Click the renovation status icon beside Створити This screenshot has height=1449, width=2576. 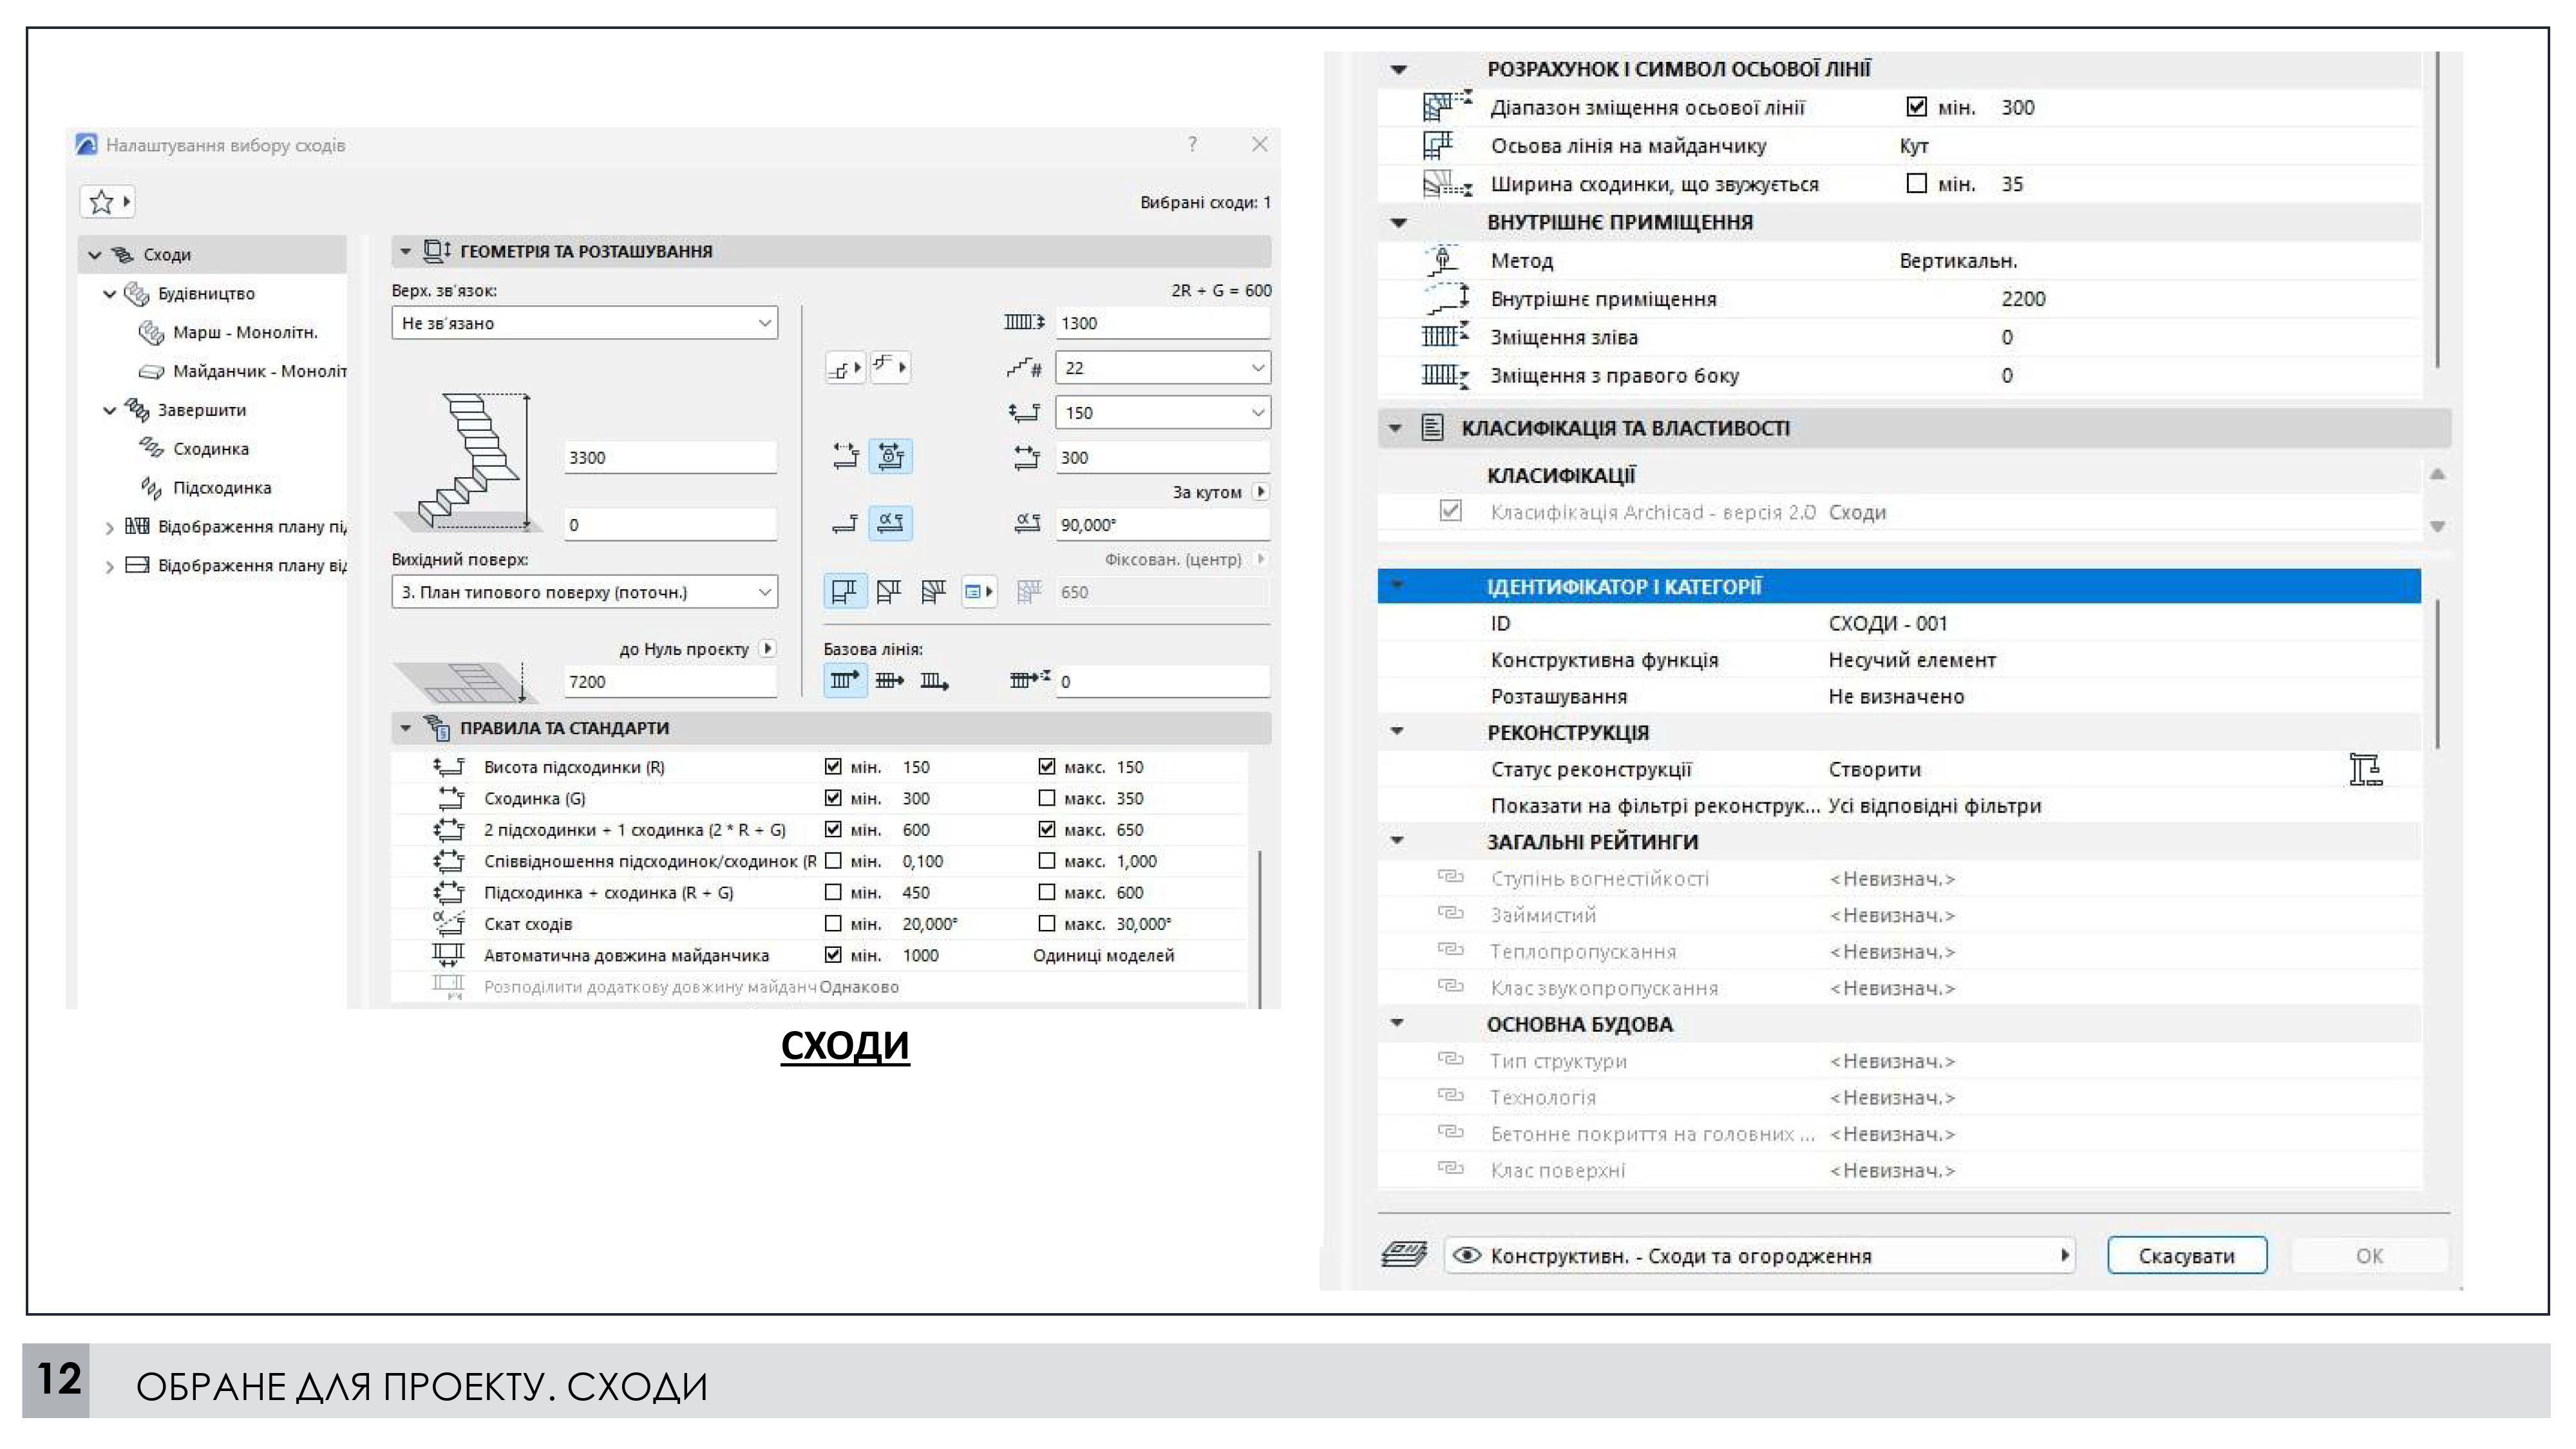[x=2365, y=770]
